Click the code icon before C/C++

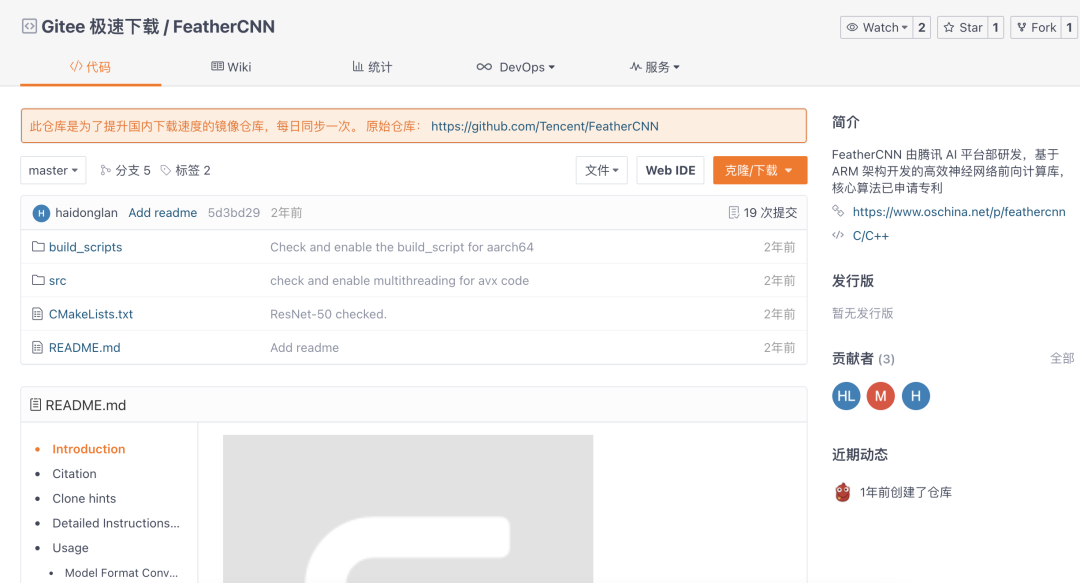[x=838, y=235]
